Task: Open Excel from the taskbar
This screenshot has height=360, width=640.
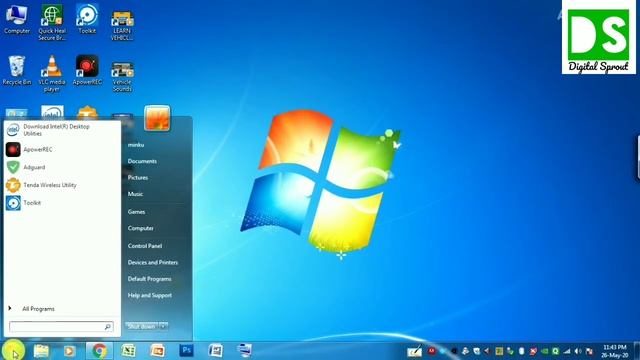Action: click(128, 351)
